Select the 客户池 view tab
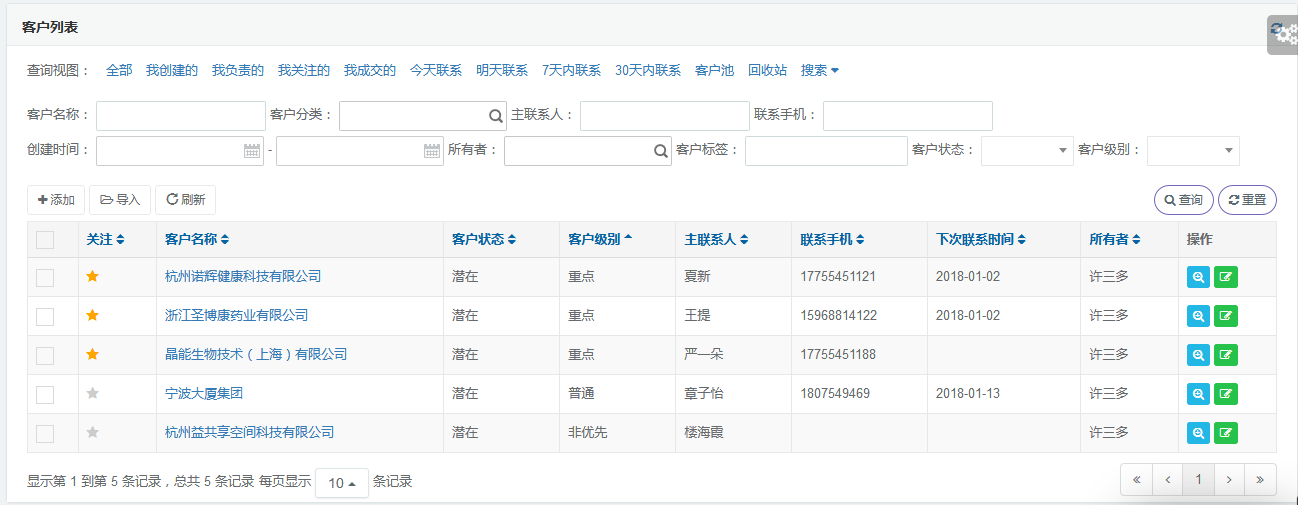The height and width of the screenshot is (505, 1298). tap(714, 71)
